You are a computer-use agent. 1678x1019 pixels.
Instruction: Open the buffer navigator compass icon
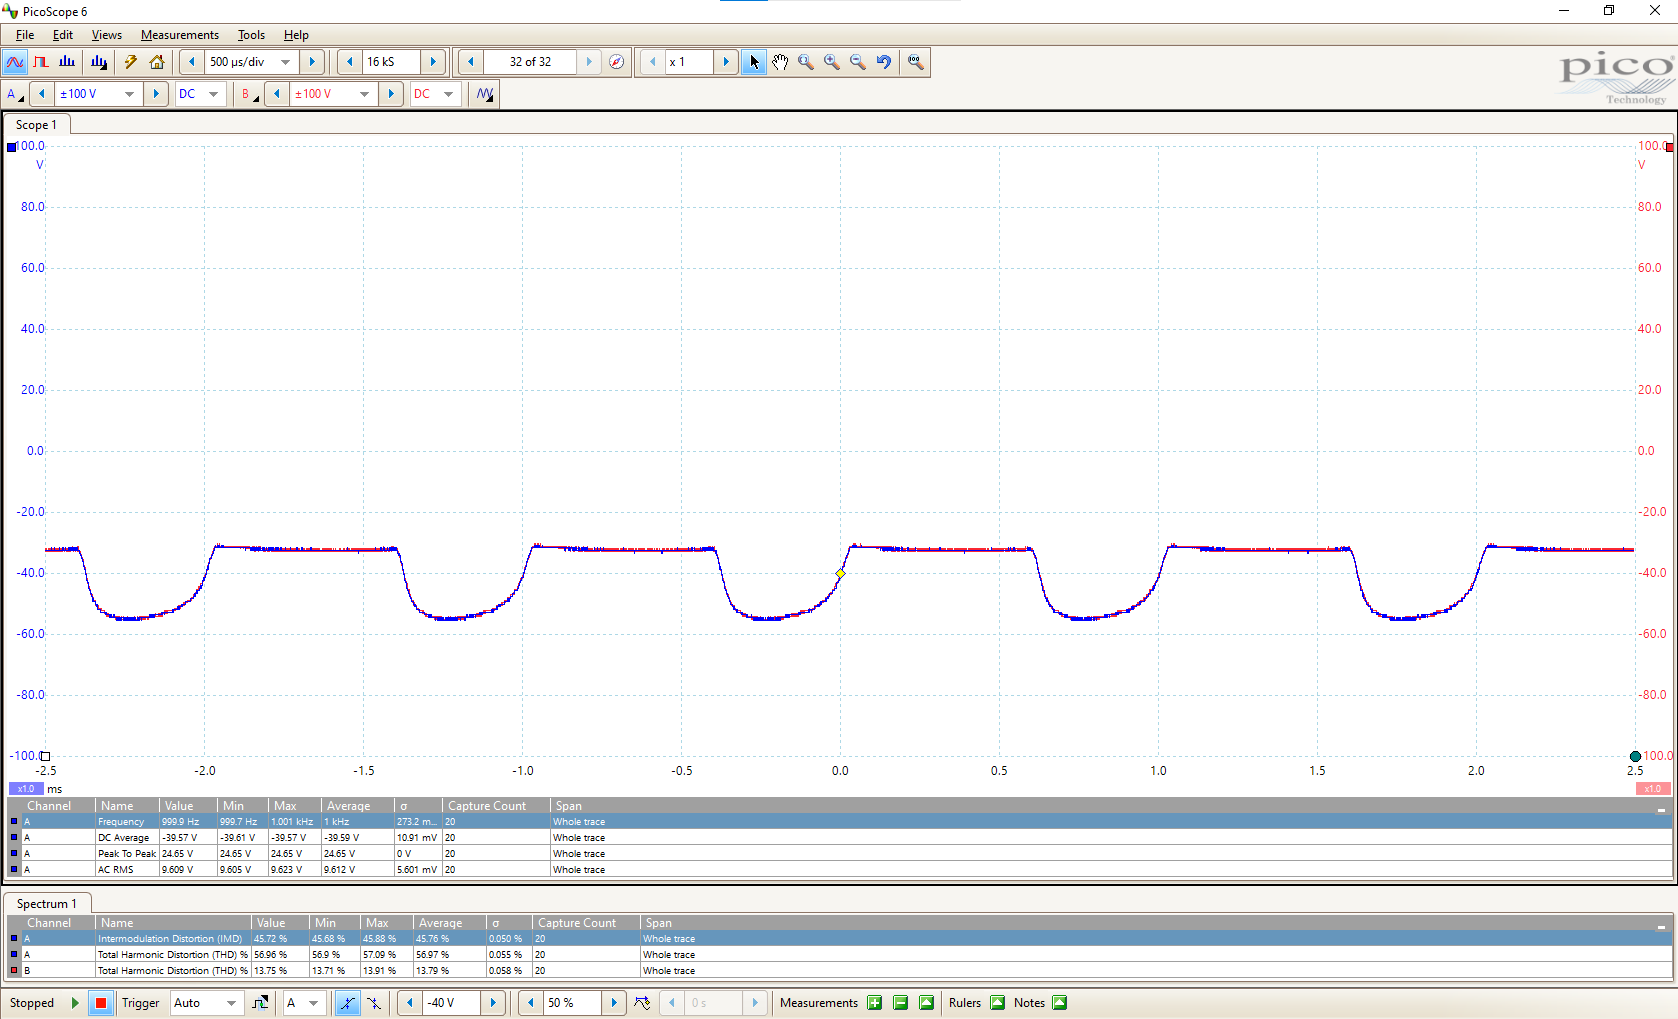(x=617, y=62)
